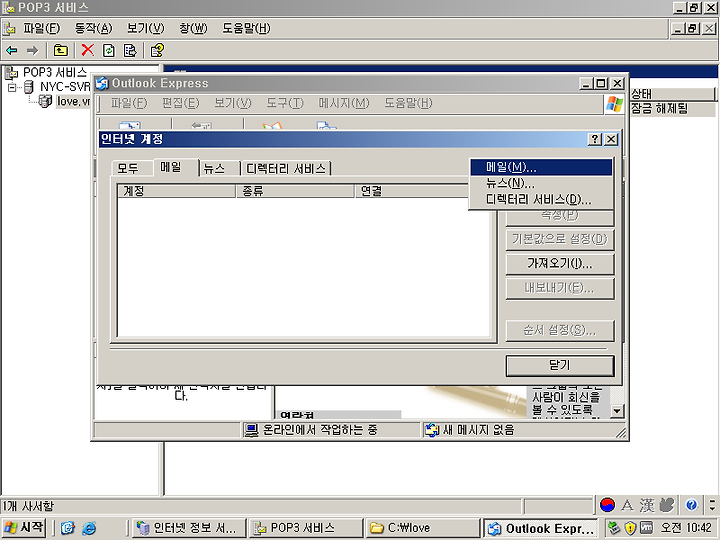Click the language bar help icon

(x=692, y=505)
